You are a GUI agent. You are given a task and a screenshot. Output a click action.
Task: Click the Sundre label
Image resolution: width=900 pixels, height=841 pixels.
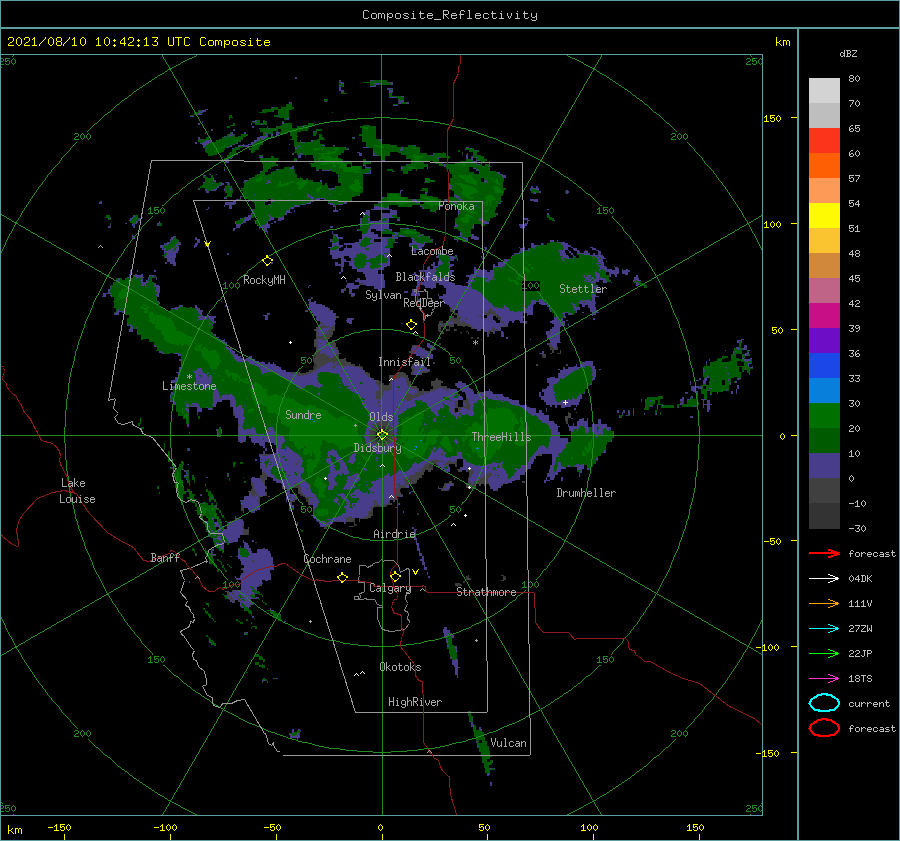click(x=303, y=415)
